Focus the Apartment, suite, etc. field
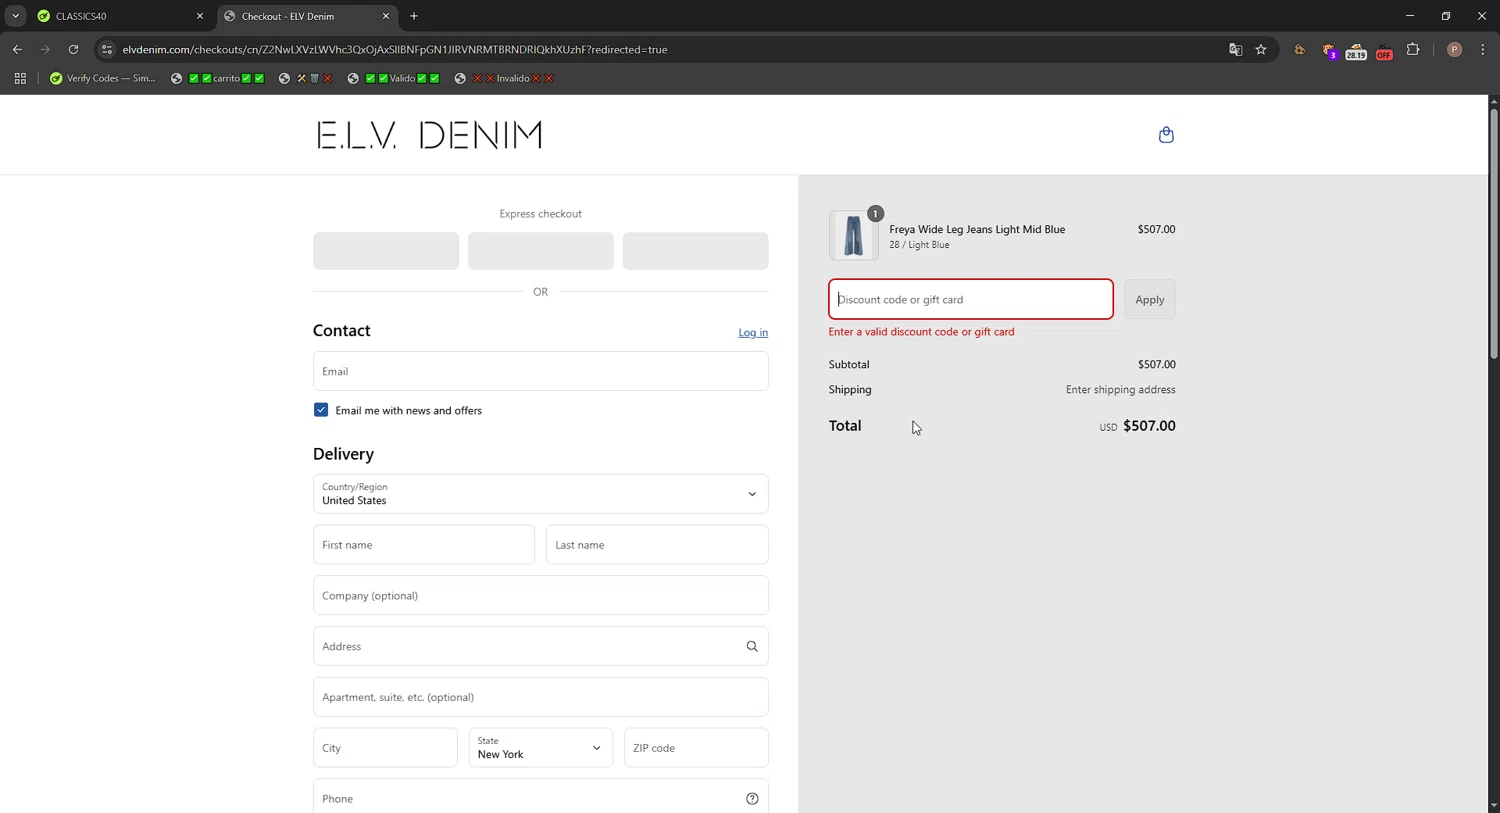This screenshot has height=813, width=1500. pyautogui.click(x=541, y=697)
